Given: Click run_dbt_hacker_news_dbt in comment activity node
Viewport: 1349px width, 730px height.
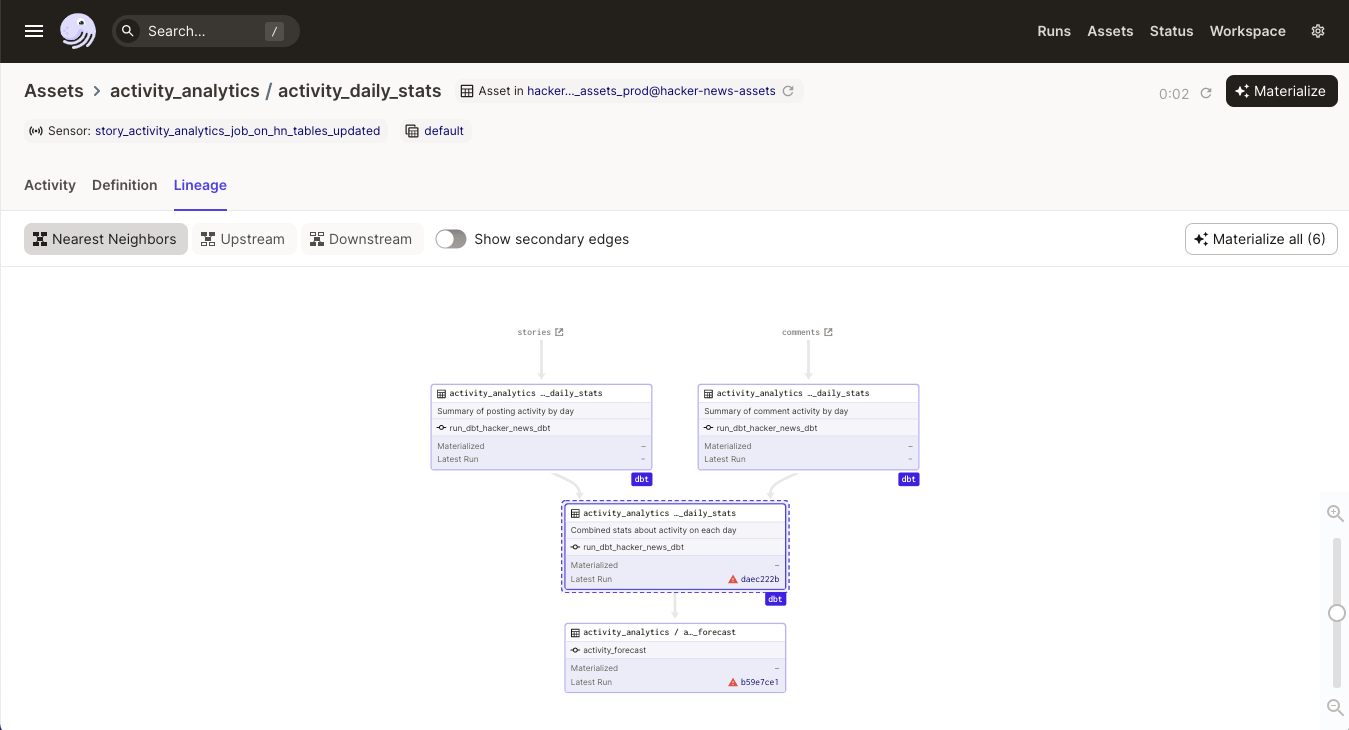Looking at the screenshot, I should (x=766, y=428).
